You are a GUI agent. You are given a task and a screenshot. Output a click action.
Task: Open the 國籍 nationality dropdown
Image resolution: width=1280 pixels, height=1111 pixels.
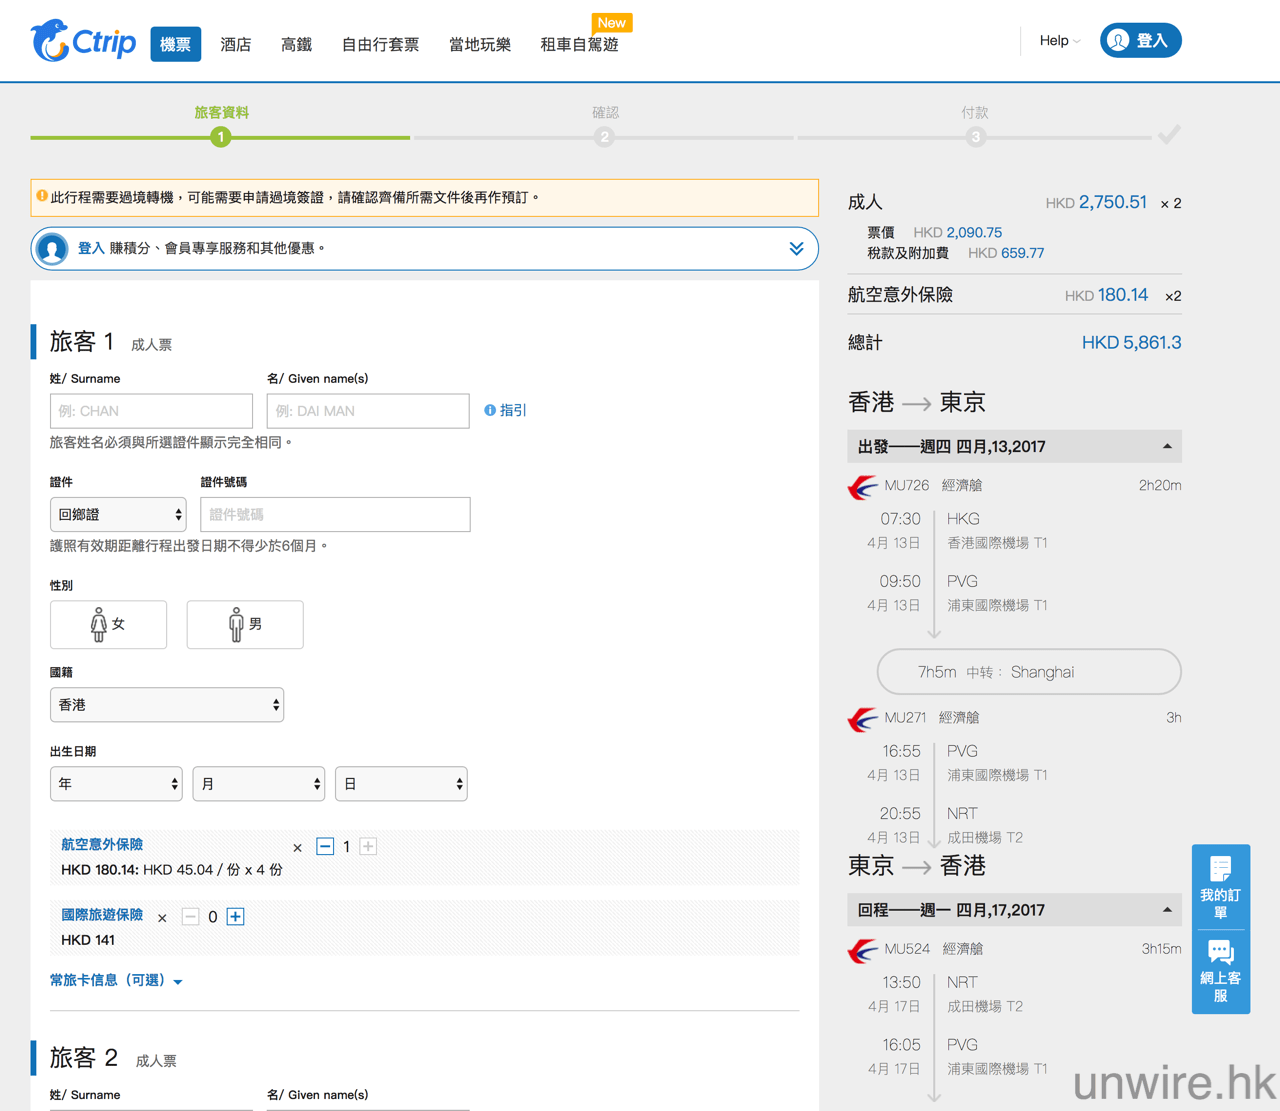167,705
